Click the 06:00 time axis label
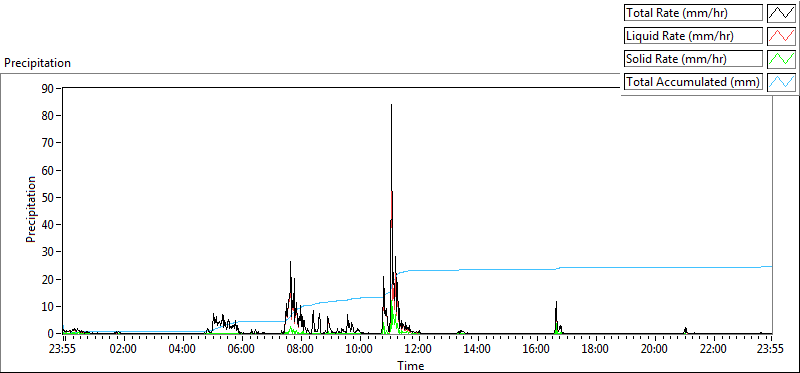 point(241,350)
